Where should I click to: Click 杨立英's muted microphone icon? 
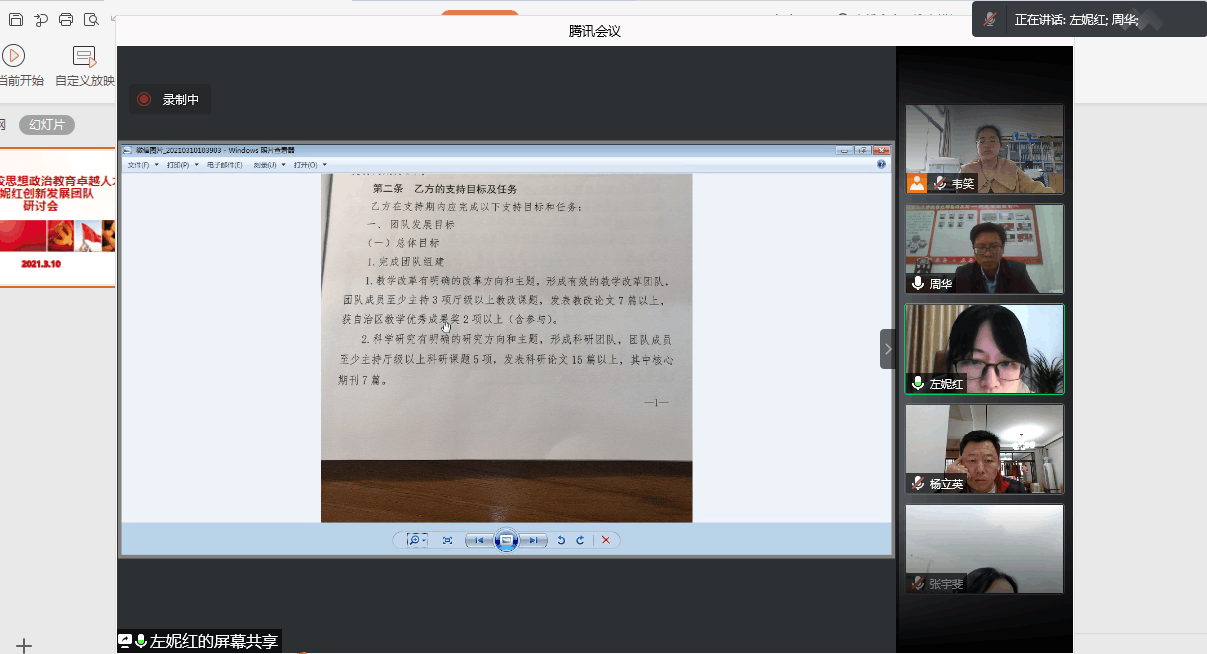(918, 483)
